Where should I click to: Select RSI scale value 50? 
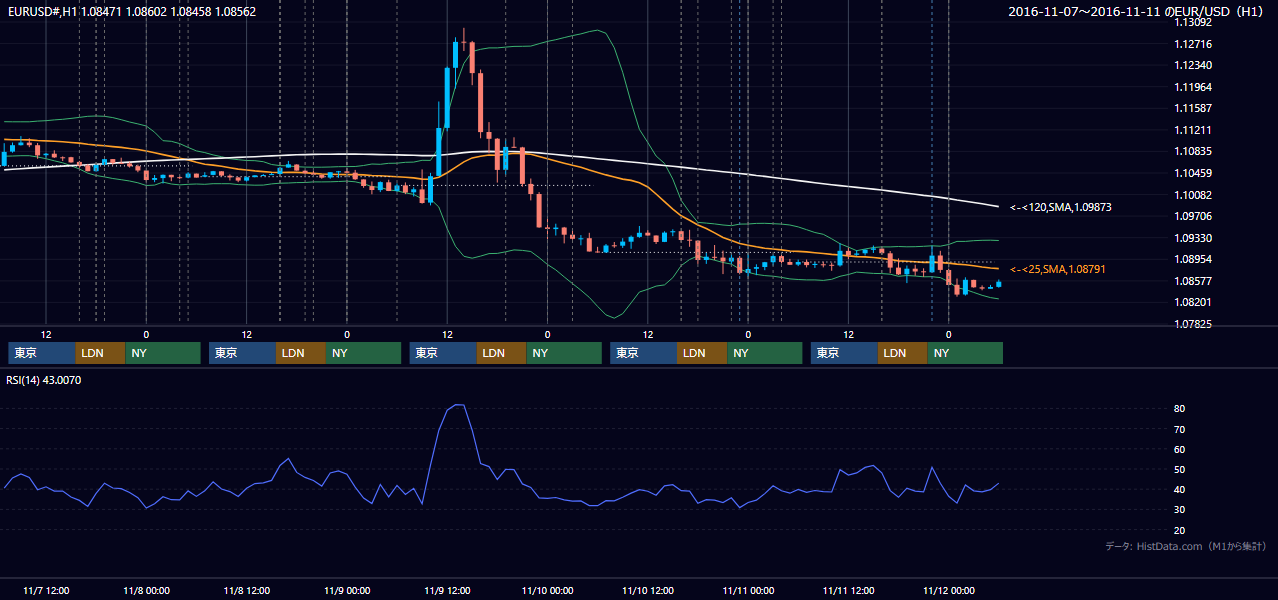(x=1180, y=470)
